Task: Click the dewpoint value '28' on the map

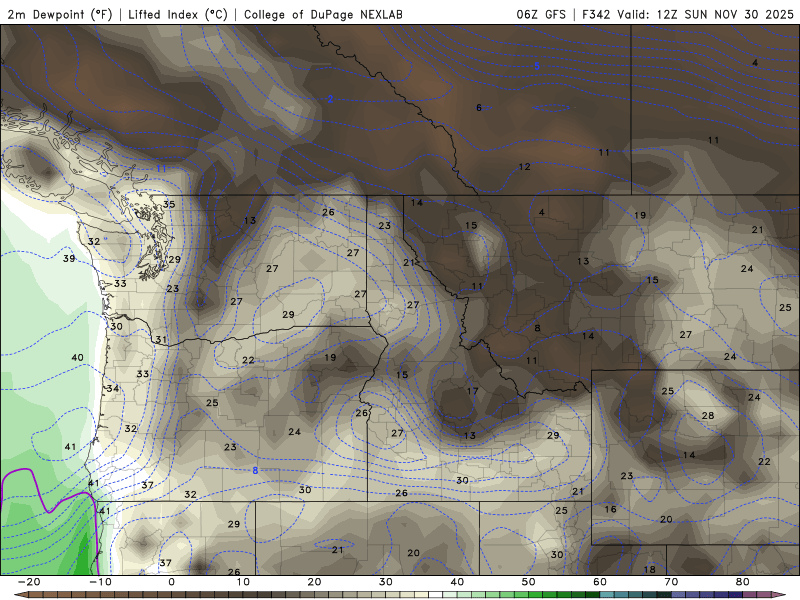Action: [708, 416]
